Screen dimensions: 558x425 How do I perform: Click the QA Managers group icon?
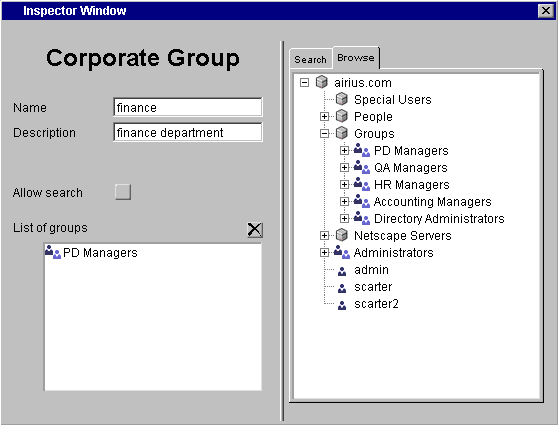click(362, 167)
